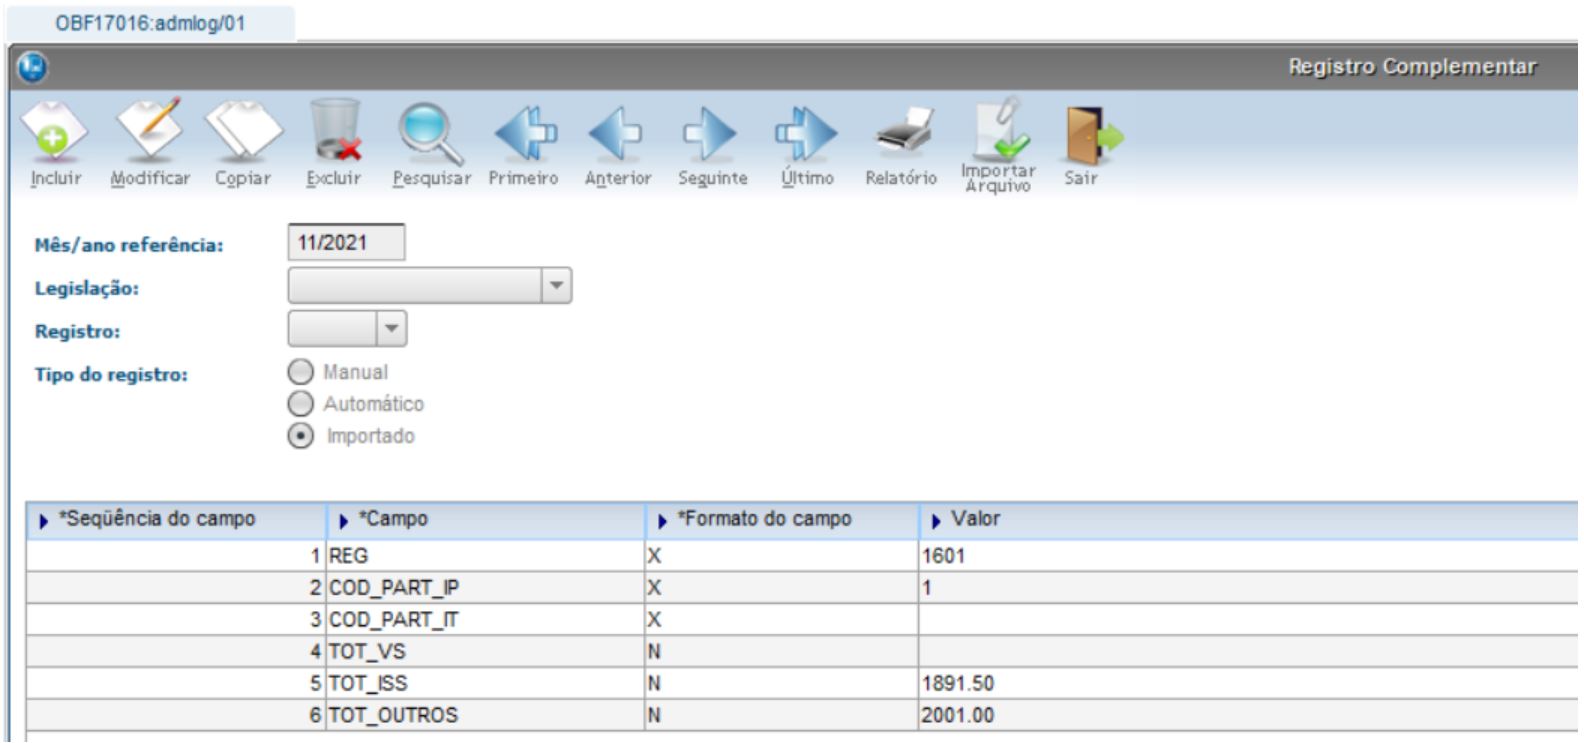Click format N in TOT_VS row
1584x743 pixels.
pyautogui.click(x=782, y=652)
